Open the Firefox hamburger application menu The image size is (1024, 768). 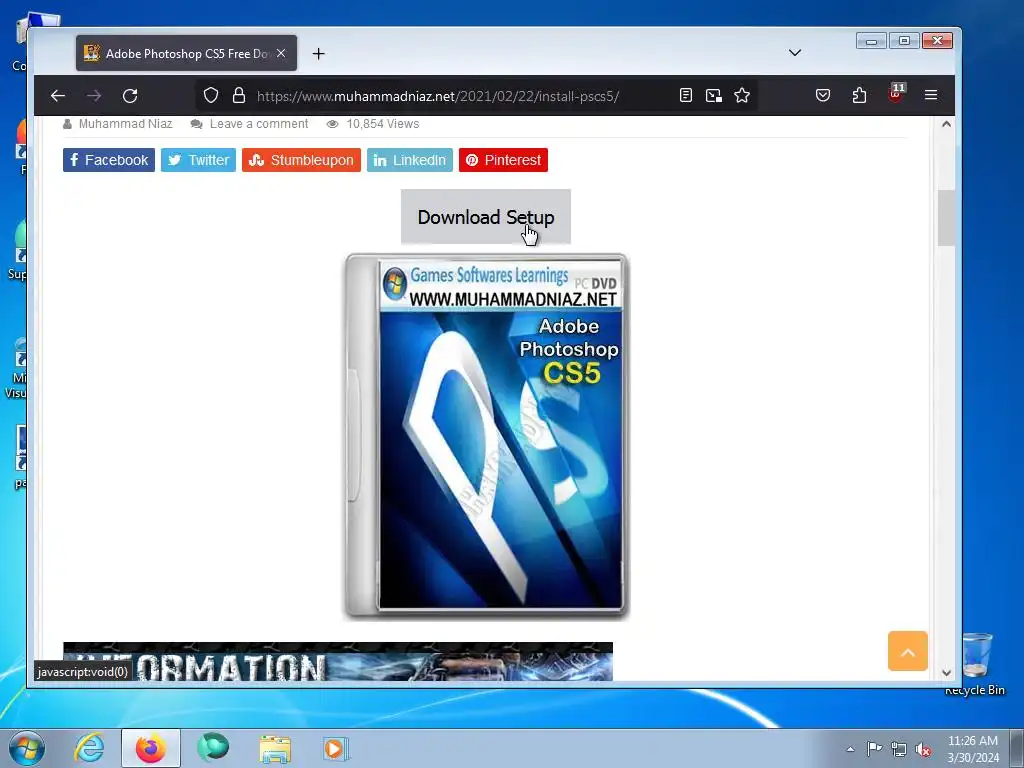(x=931, y=95)
